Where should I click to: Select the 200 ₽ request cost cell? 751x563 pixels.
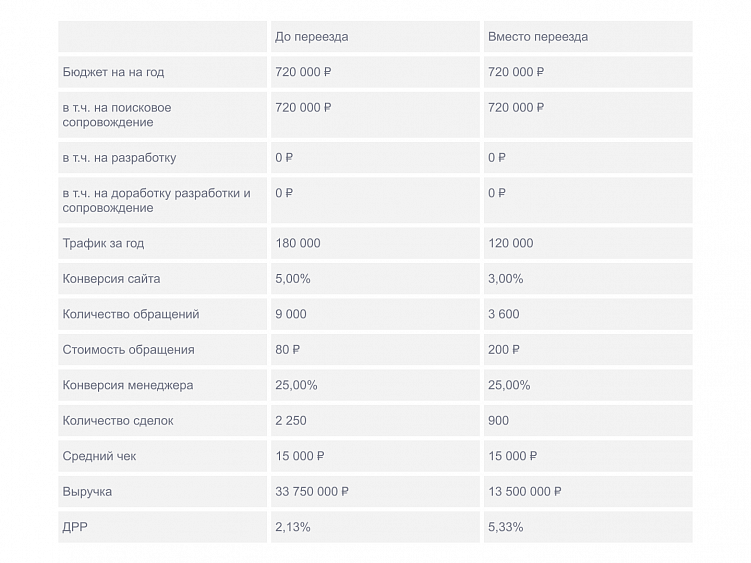click(503, 350)
